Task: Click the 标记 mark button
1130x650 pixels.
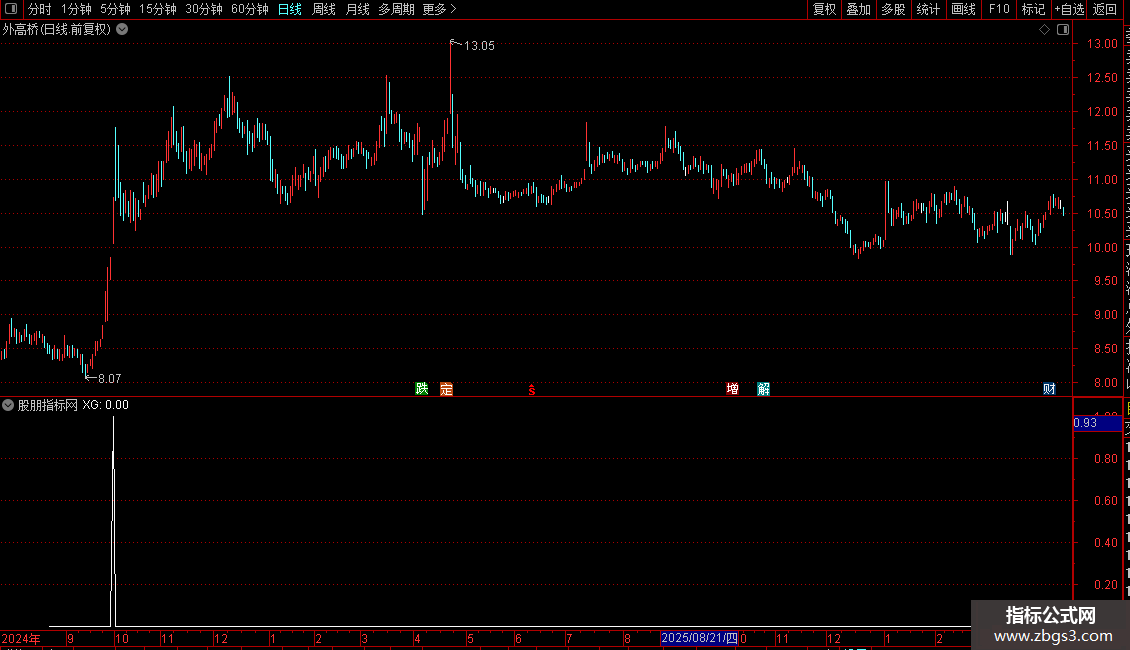Action: (x=1033, y=9)
